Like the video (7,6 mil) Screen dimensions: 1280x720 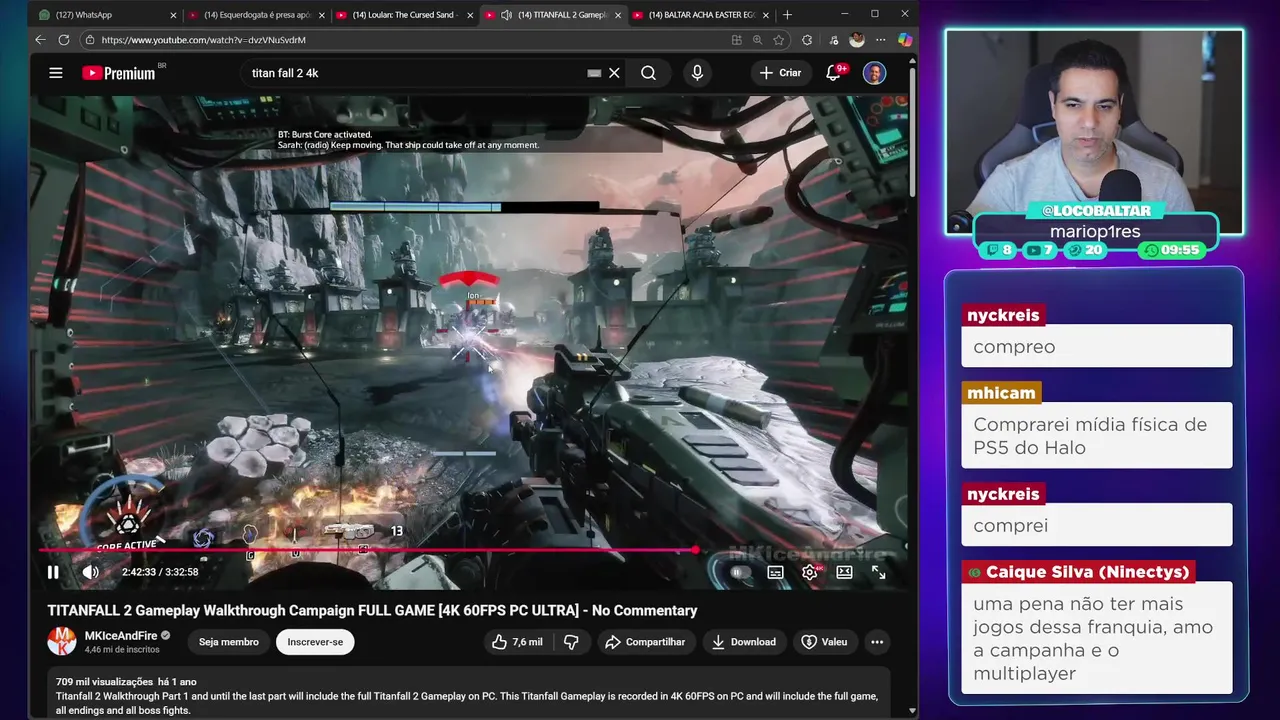pyautogui.click(x=517, y=642)
